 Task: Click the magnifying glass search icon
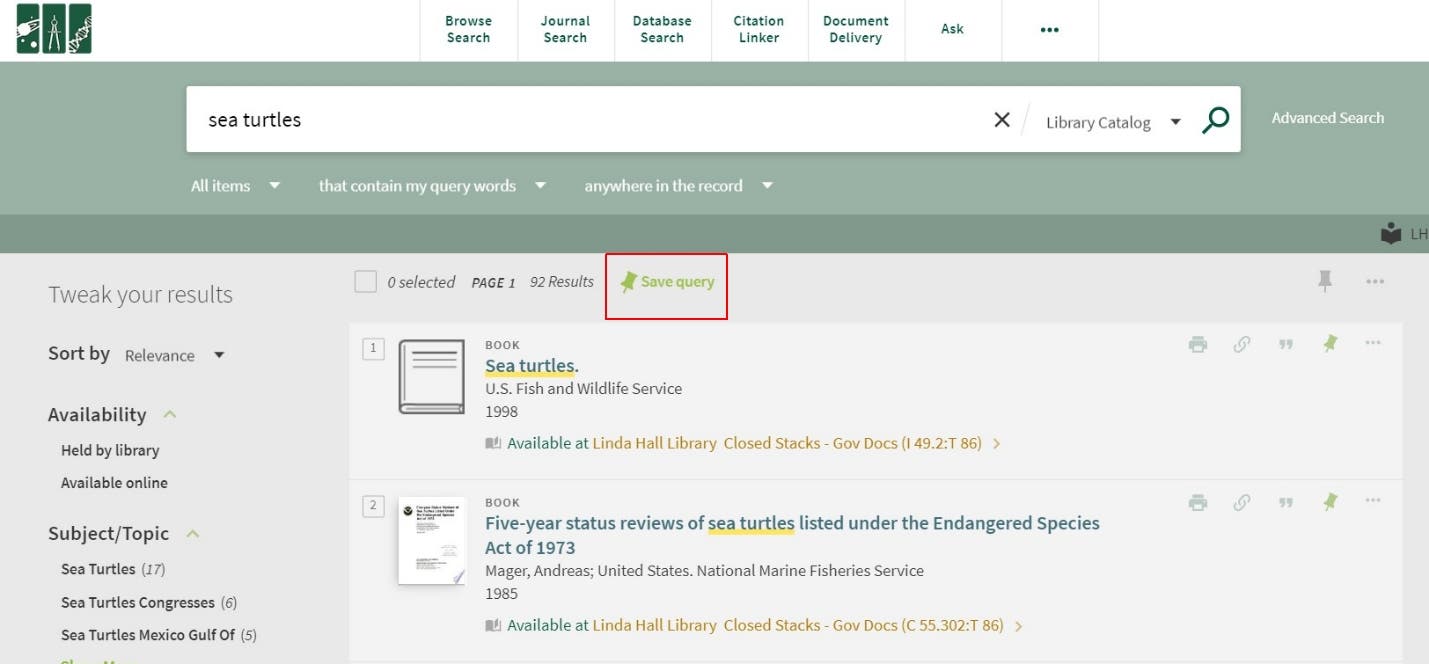pyautogui.click(x=1215, y=121)
